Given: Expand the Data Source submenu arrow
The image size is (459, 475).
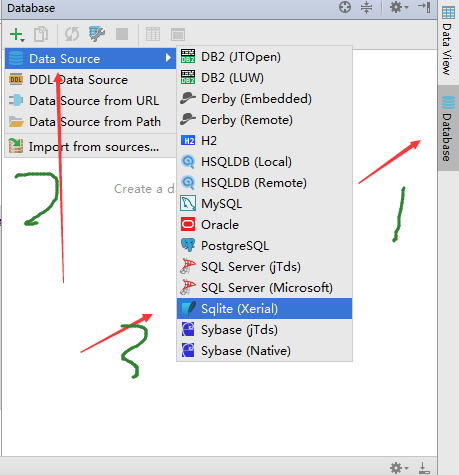Looking at the screenshot, I should click(x=168, y=58).
